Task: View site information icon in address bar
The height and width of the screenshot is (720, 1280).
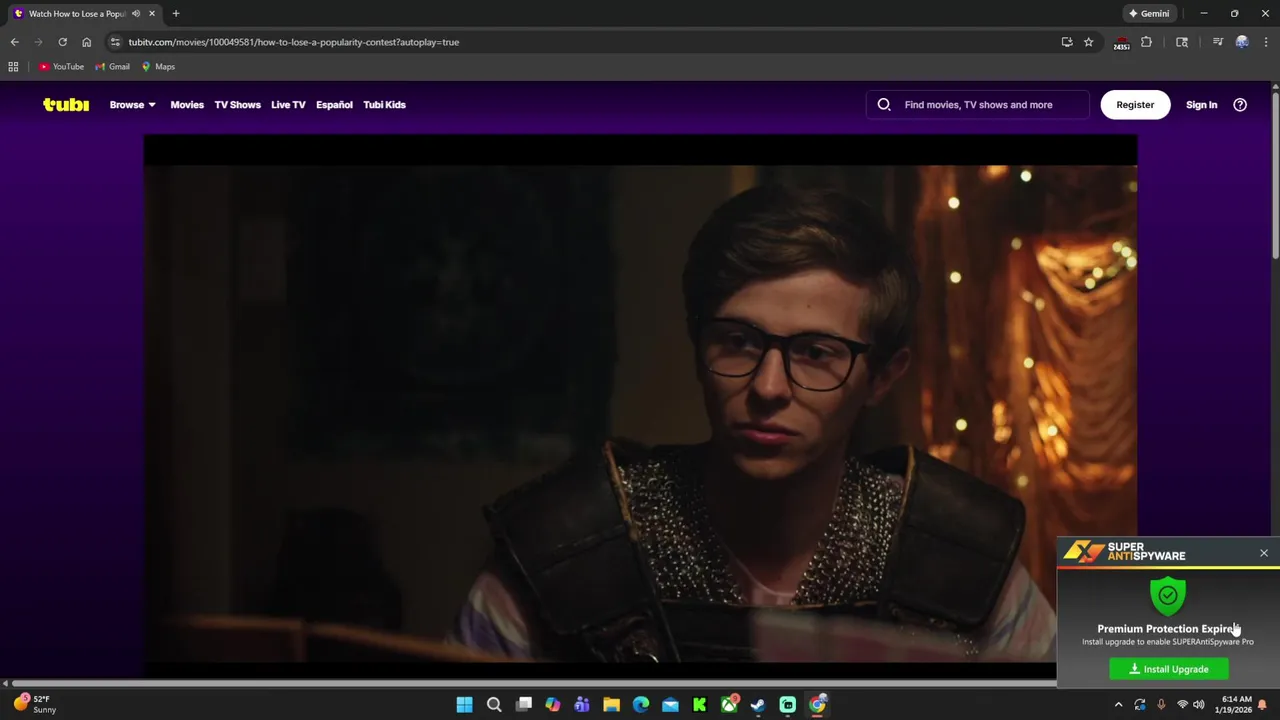Action: click(x=116, y=42)
